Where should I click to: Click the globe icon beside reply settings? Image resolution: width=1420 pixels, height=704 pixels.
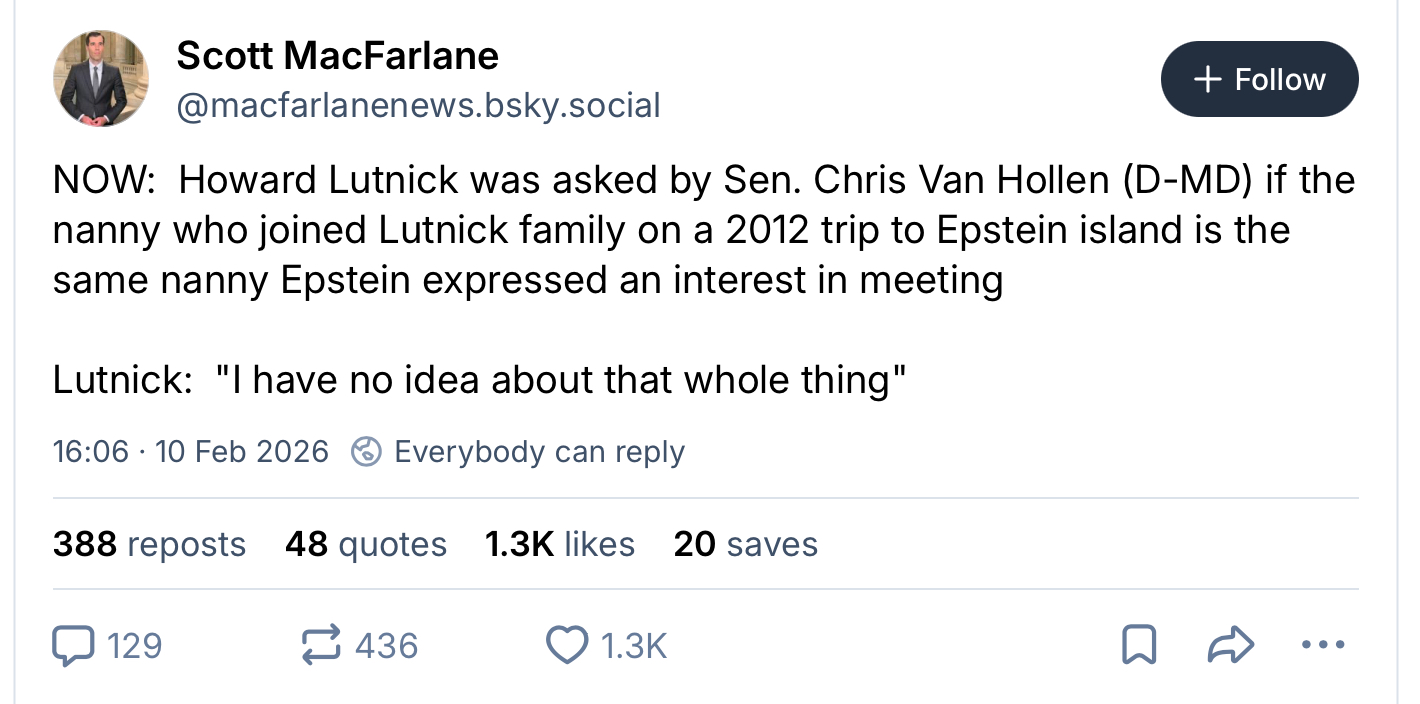pos(367,452)
